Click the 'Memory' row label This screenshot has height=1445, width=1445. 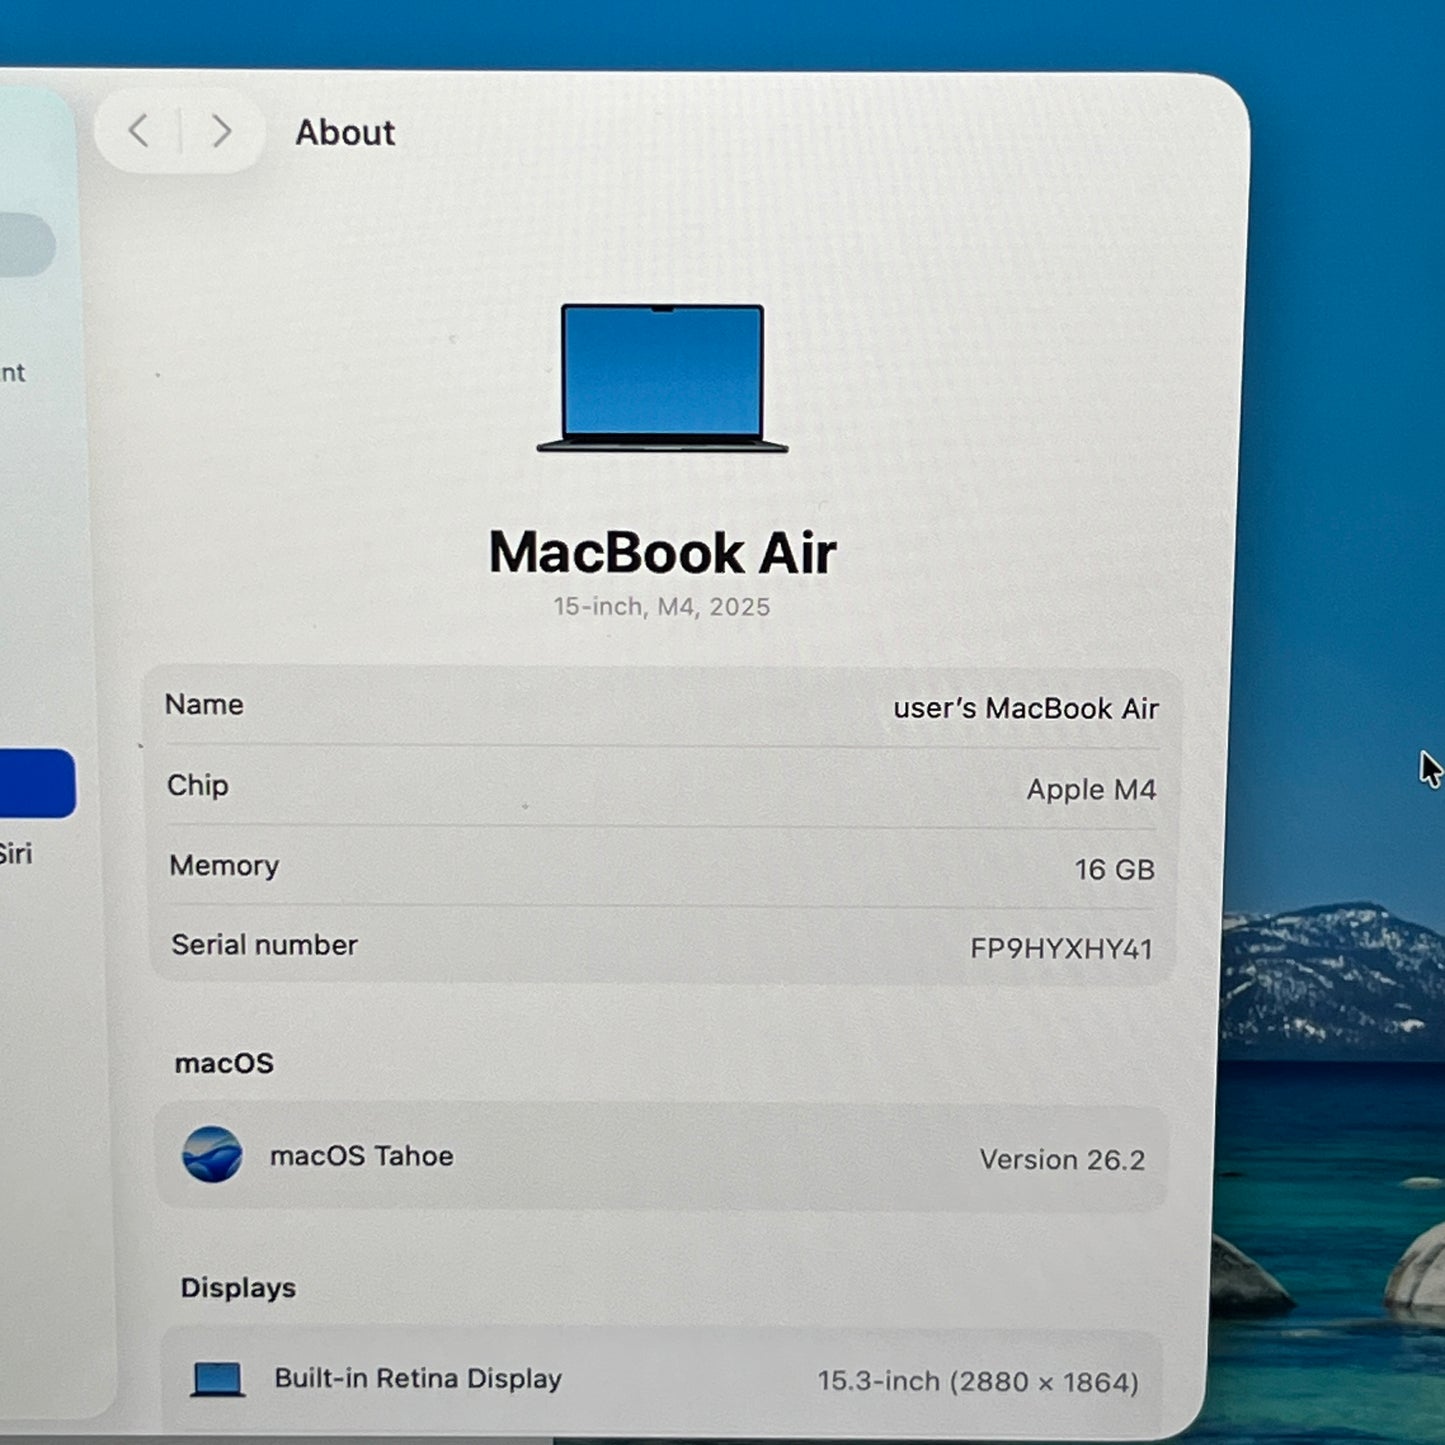coord(224,865)
